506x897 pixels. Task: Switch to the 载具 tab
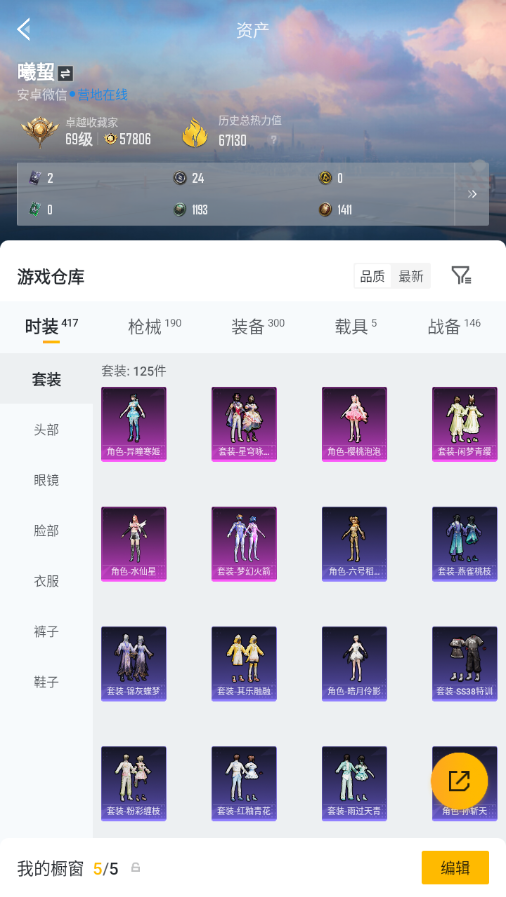pyautogui.click(x=356, y=327)
